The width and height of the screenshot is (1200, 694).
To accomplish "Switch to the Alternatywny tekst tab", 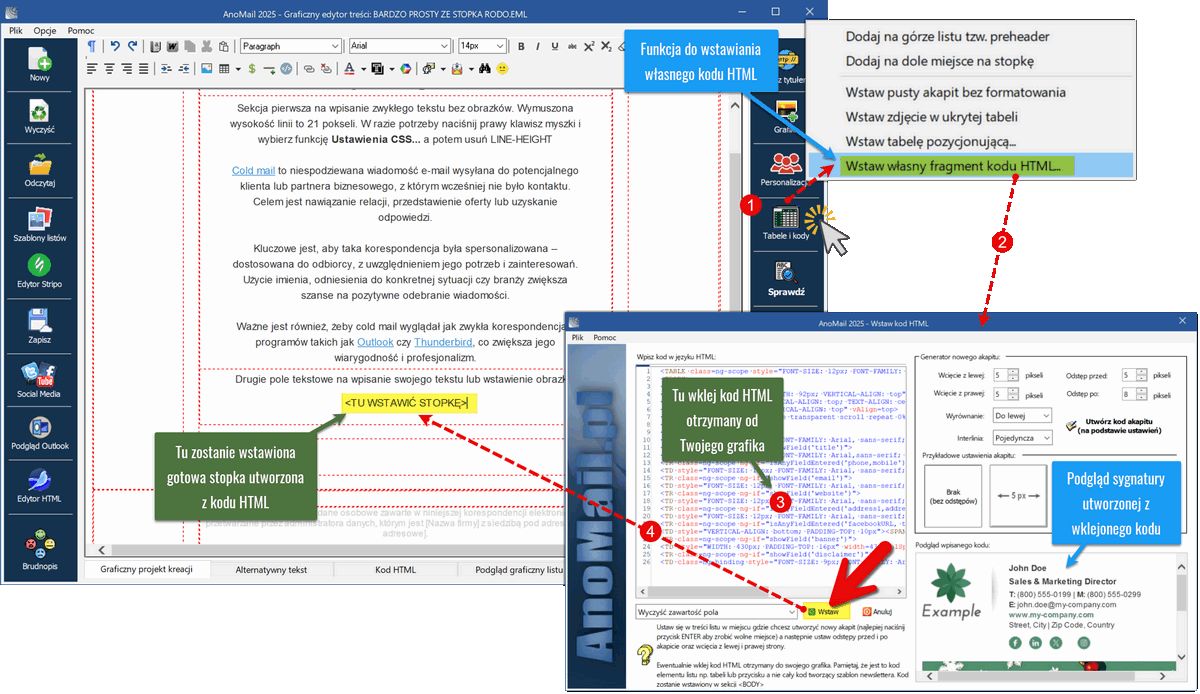I will tap(272, 569).
